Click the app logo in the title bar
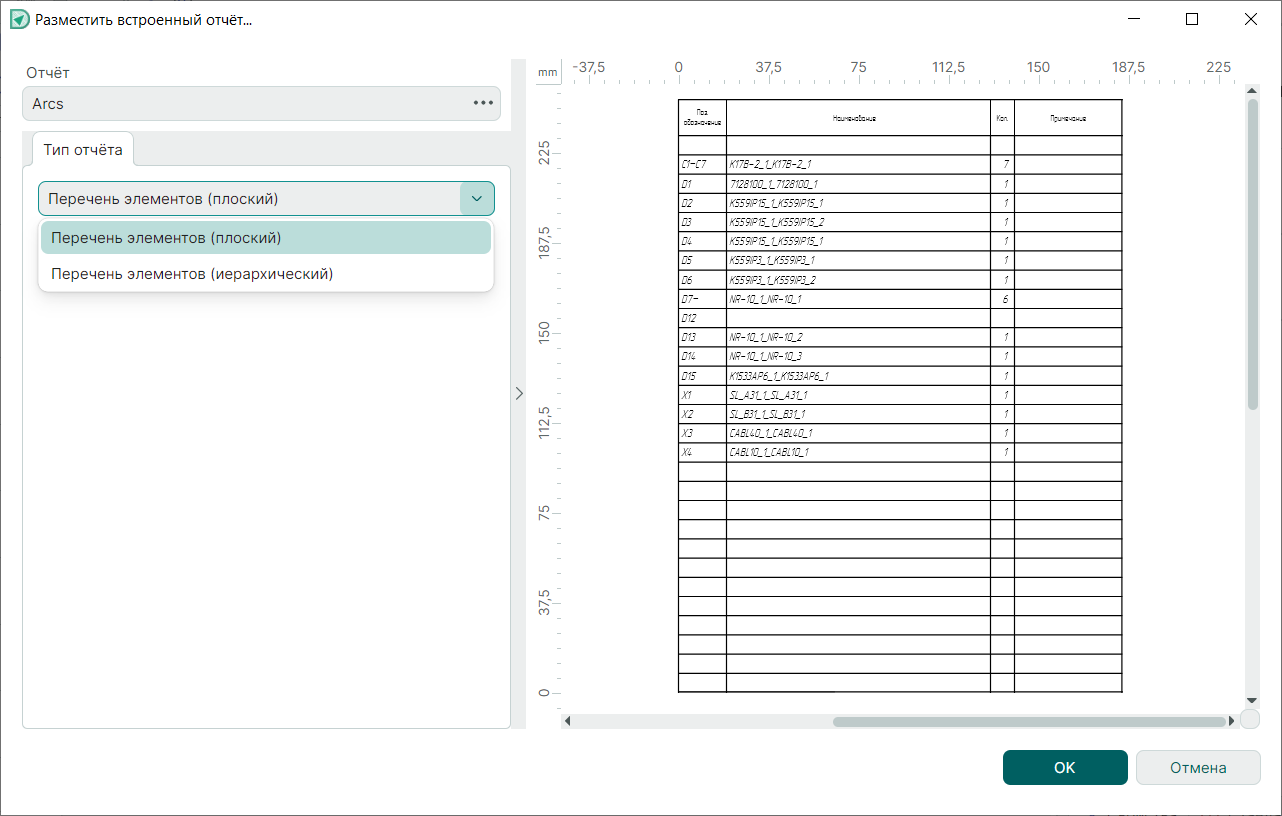 tap(19, 20)
